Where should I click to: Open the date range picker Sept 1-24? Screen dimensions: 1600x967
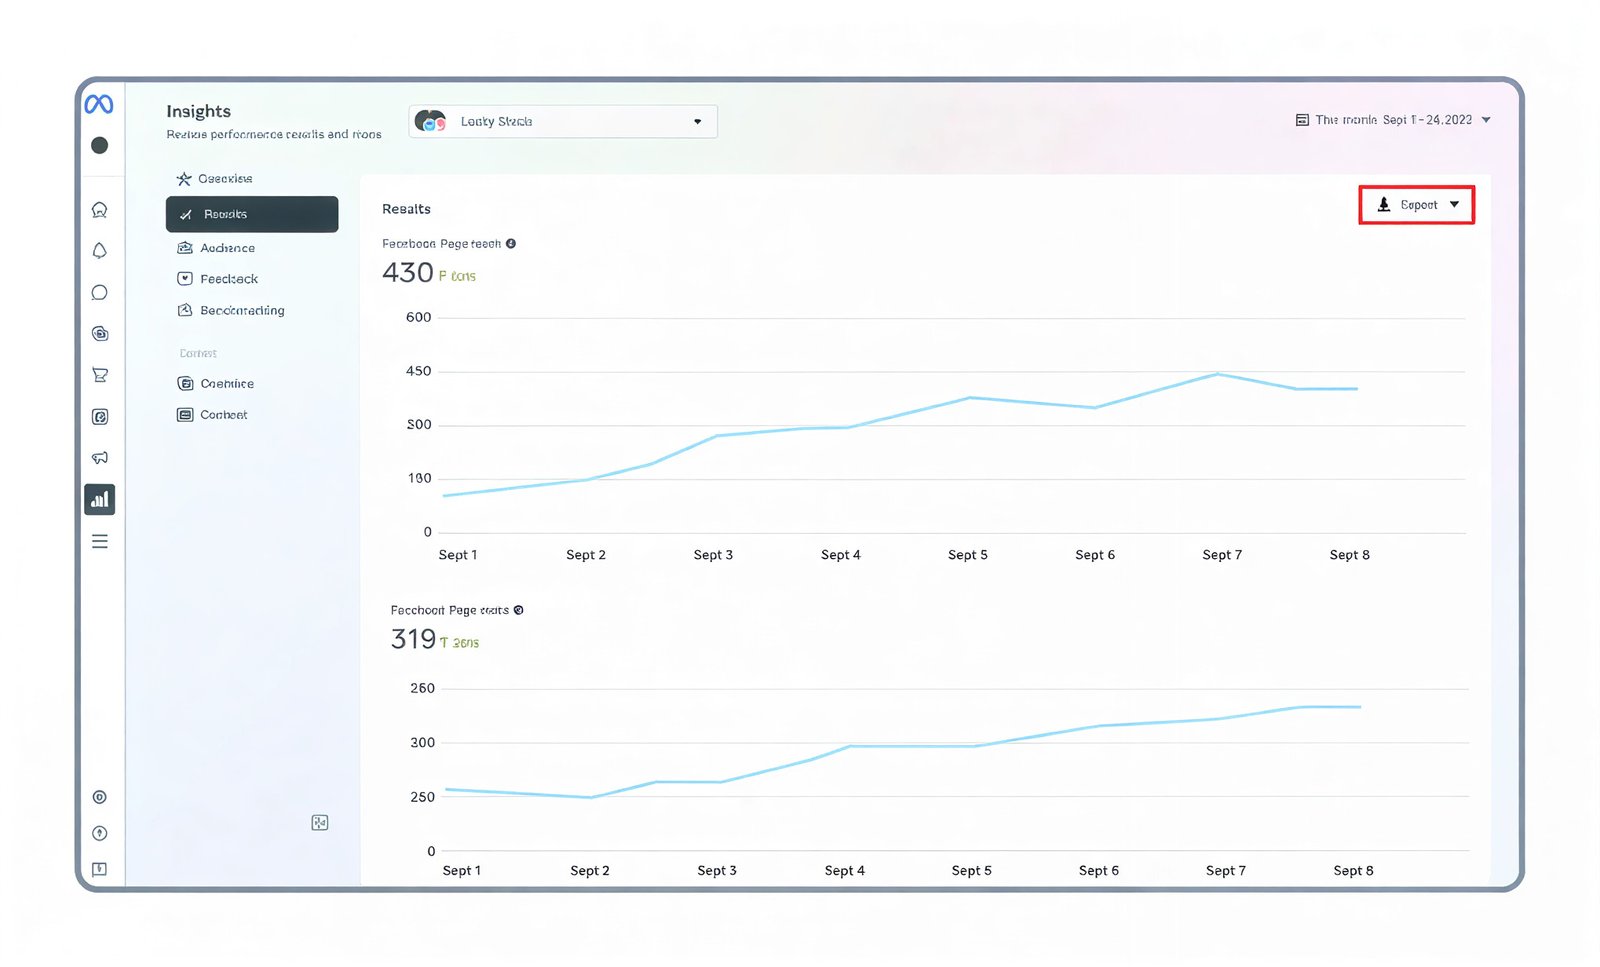[x=1393, y=120]
